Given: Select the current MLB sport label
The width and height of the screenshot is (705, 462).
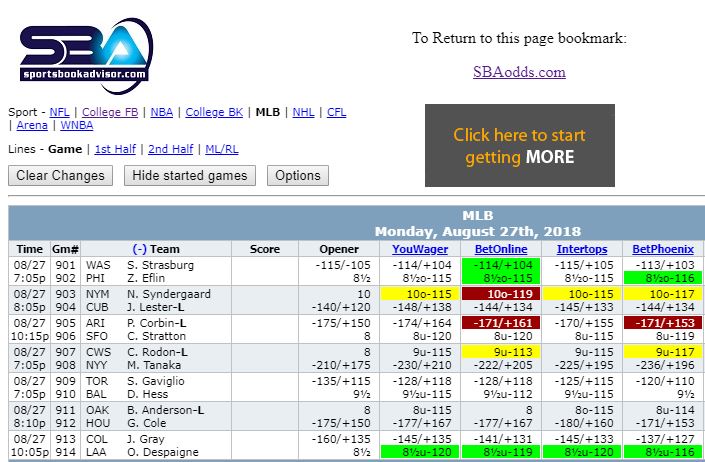Looking at the screenshot, I should pyautogui.click(x=268, y=112).
